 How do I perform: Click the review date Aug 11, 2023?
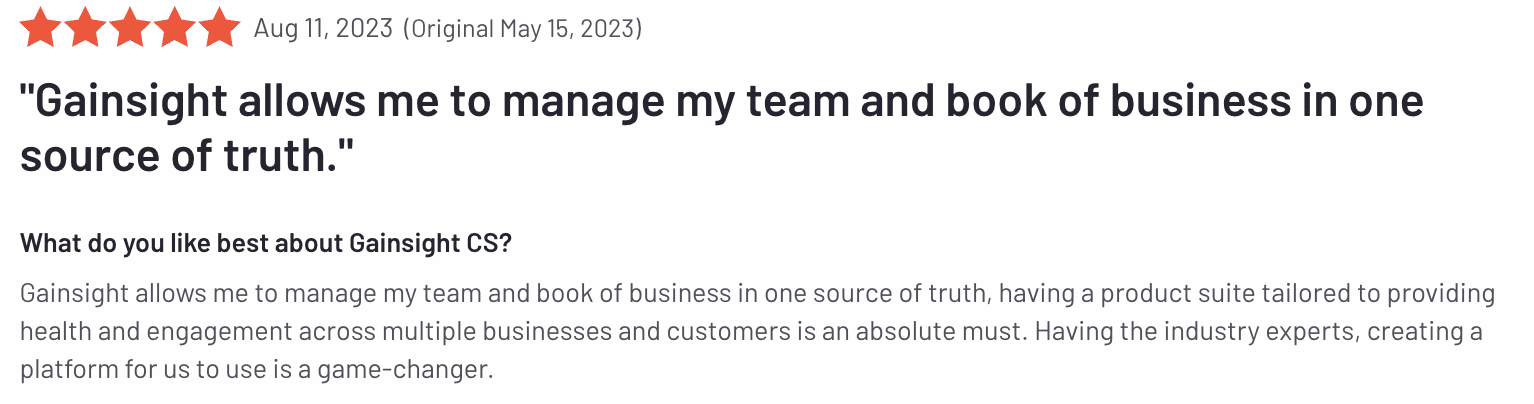[x=323, y=29]
